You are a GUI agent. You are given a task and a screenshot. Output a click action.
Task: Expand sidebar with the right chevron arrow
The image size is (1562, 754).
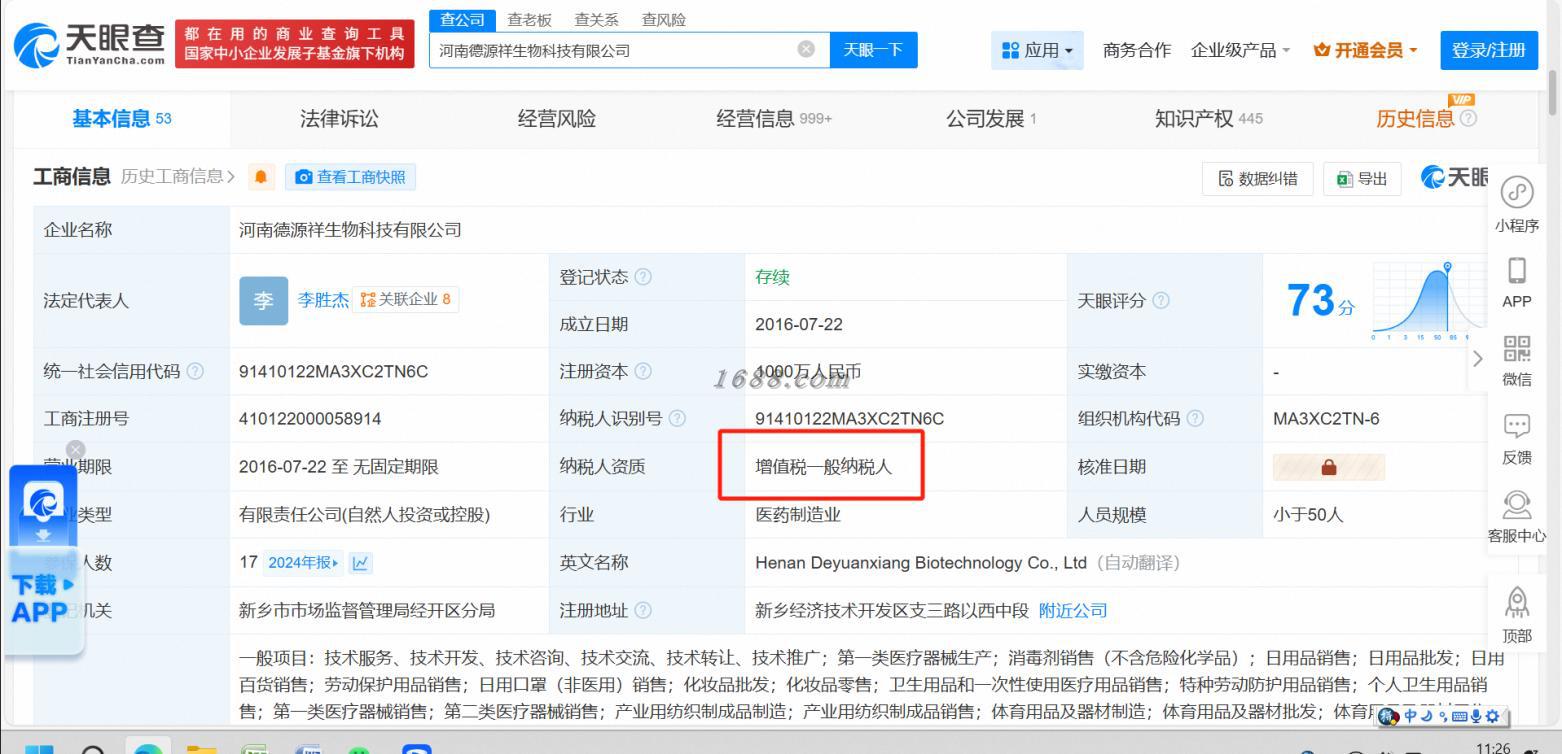(1478, 358)
